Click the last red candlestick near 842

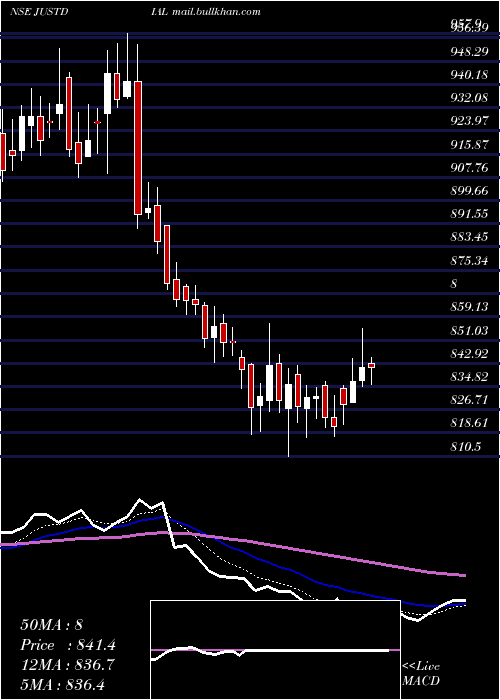coord(371,366)
